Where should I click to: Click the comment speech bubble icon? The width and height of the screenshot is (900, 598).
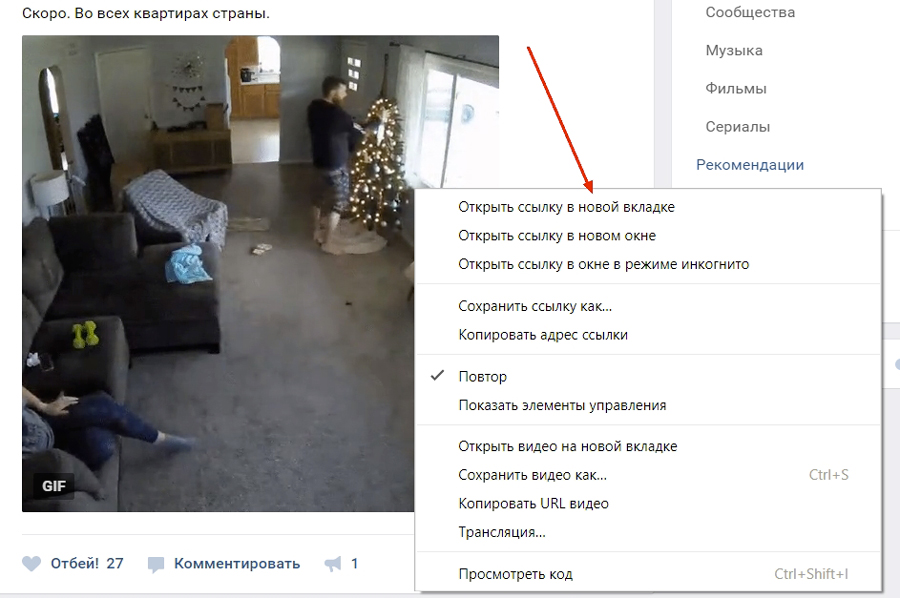pos(156,564)
